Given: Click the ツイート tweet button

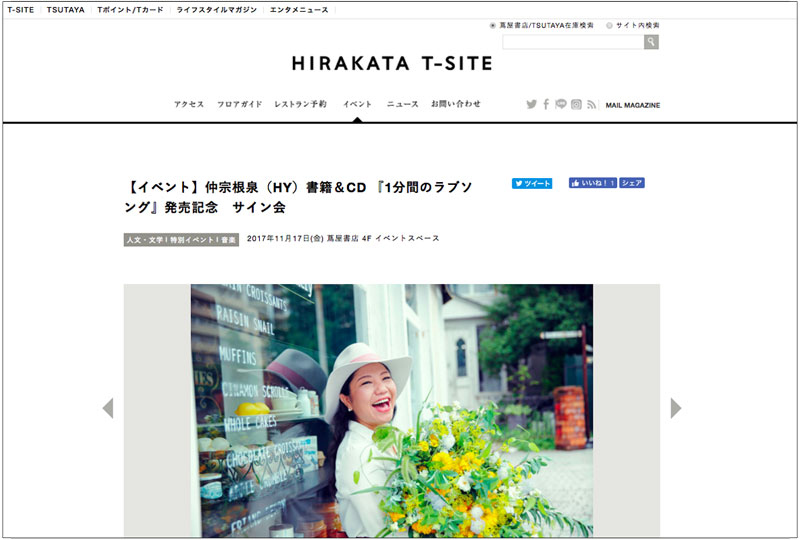Looking at the screenshot, I should [532, 184].
